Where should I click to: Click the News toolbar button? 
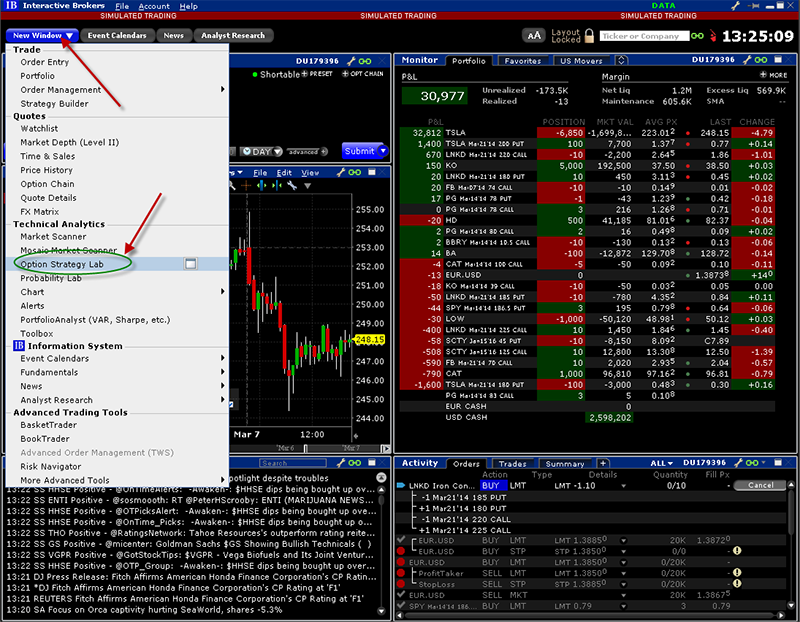coord(173,35)
